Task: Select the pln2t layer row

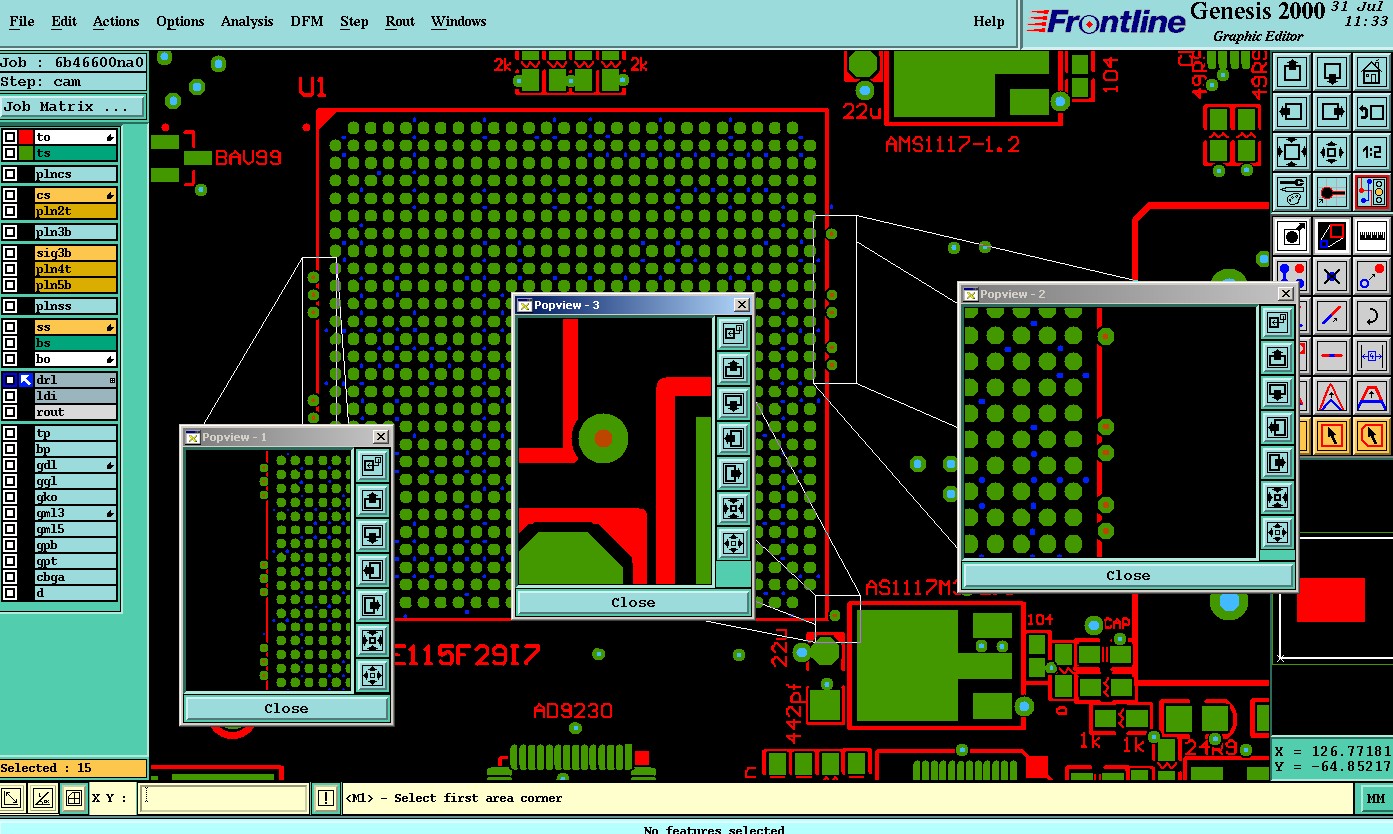Action: pos(76,211)
